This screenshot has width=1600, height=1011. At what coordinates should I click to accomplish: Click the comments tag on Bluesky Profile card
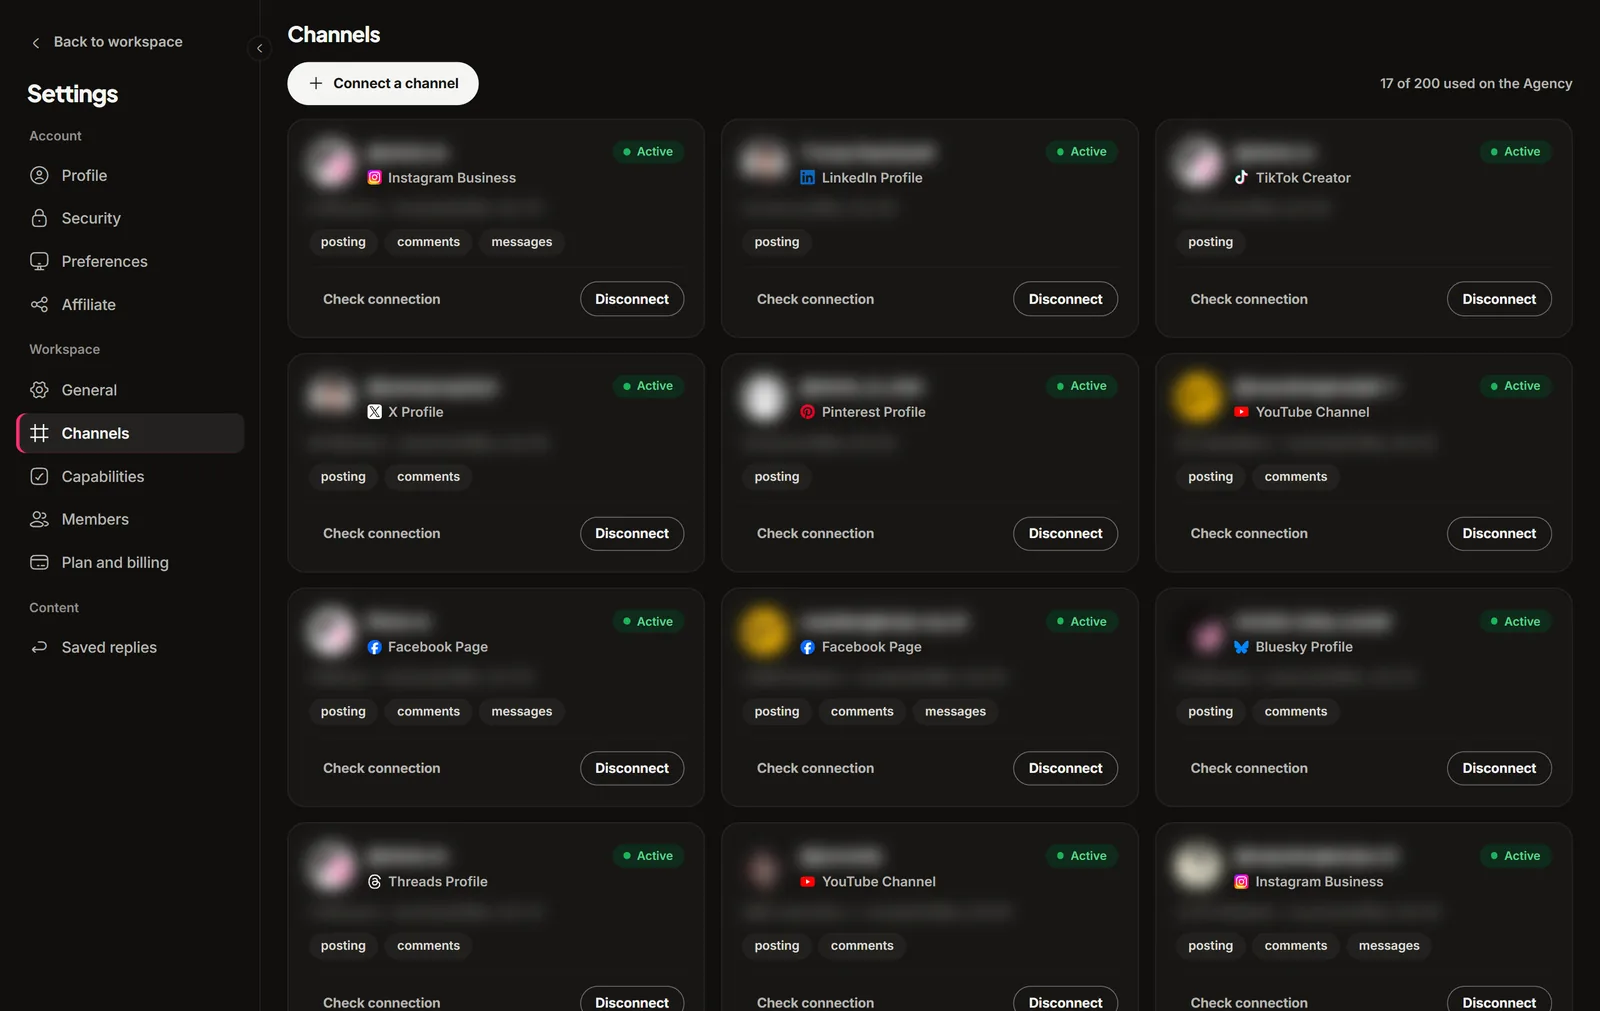[x=1296, y=712]
